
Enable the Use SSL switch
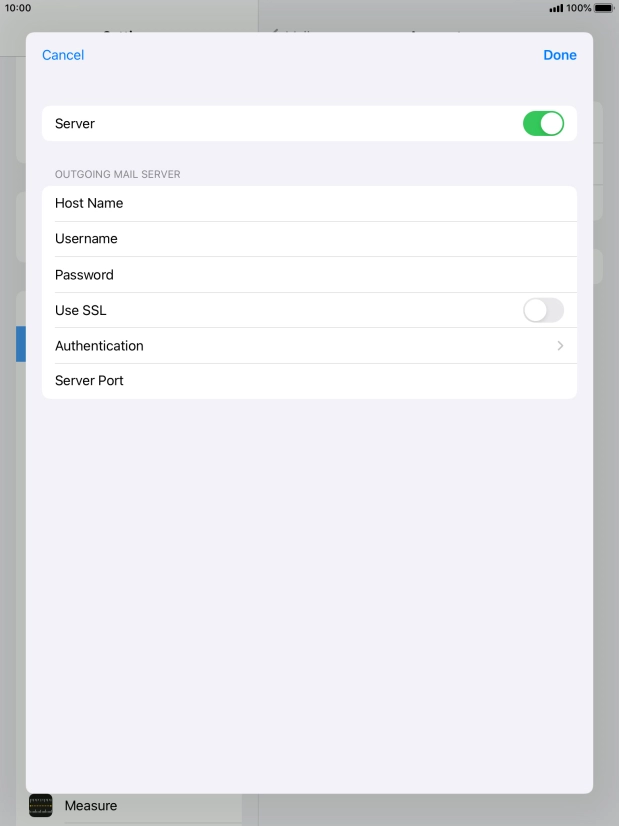[543, 310]
